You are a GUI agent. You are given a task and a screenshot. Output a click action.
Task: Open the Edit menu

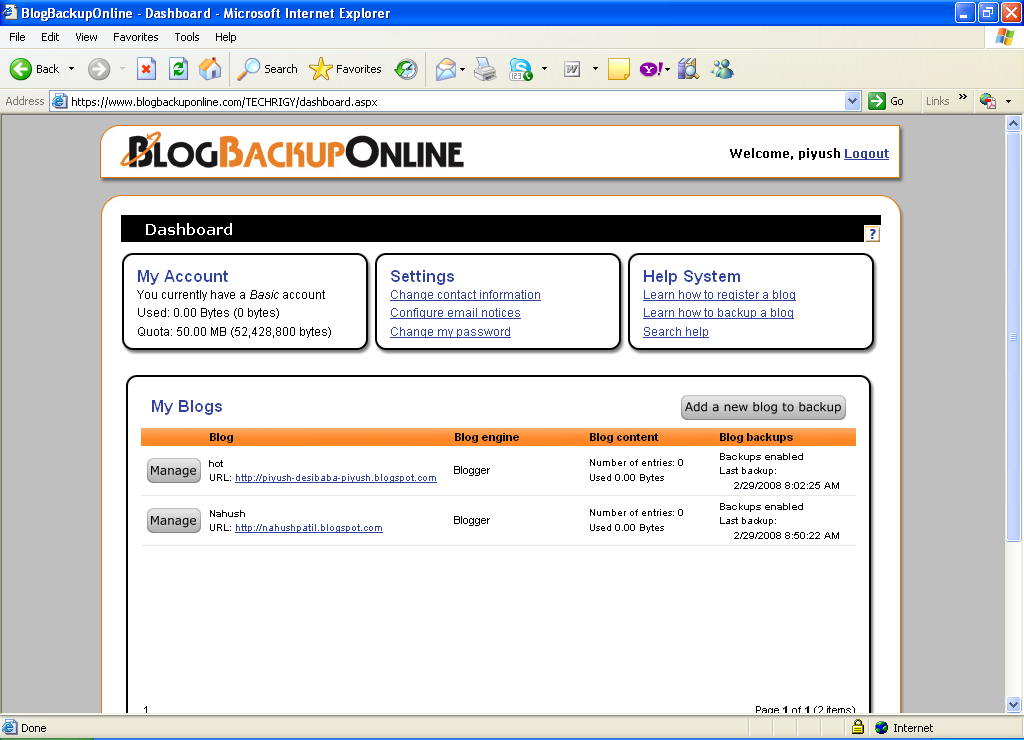point(50,37)
